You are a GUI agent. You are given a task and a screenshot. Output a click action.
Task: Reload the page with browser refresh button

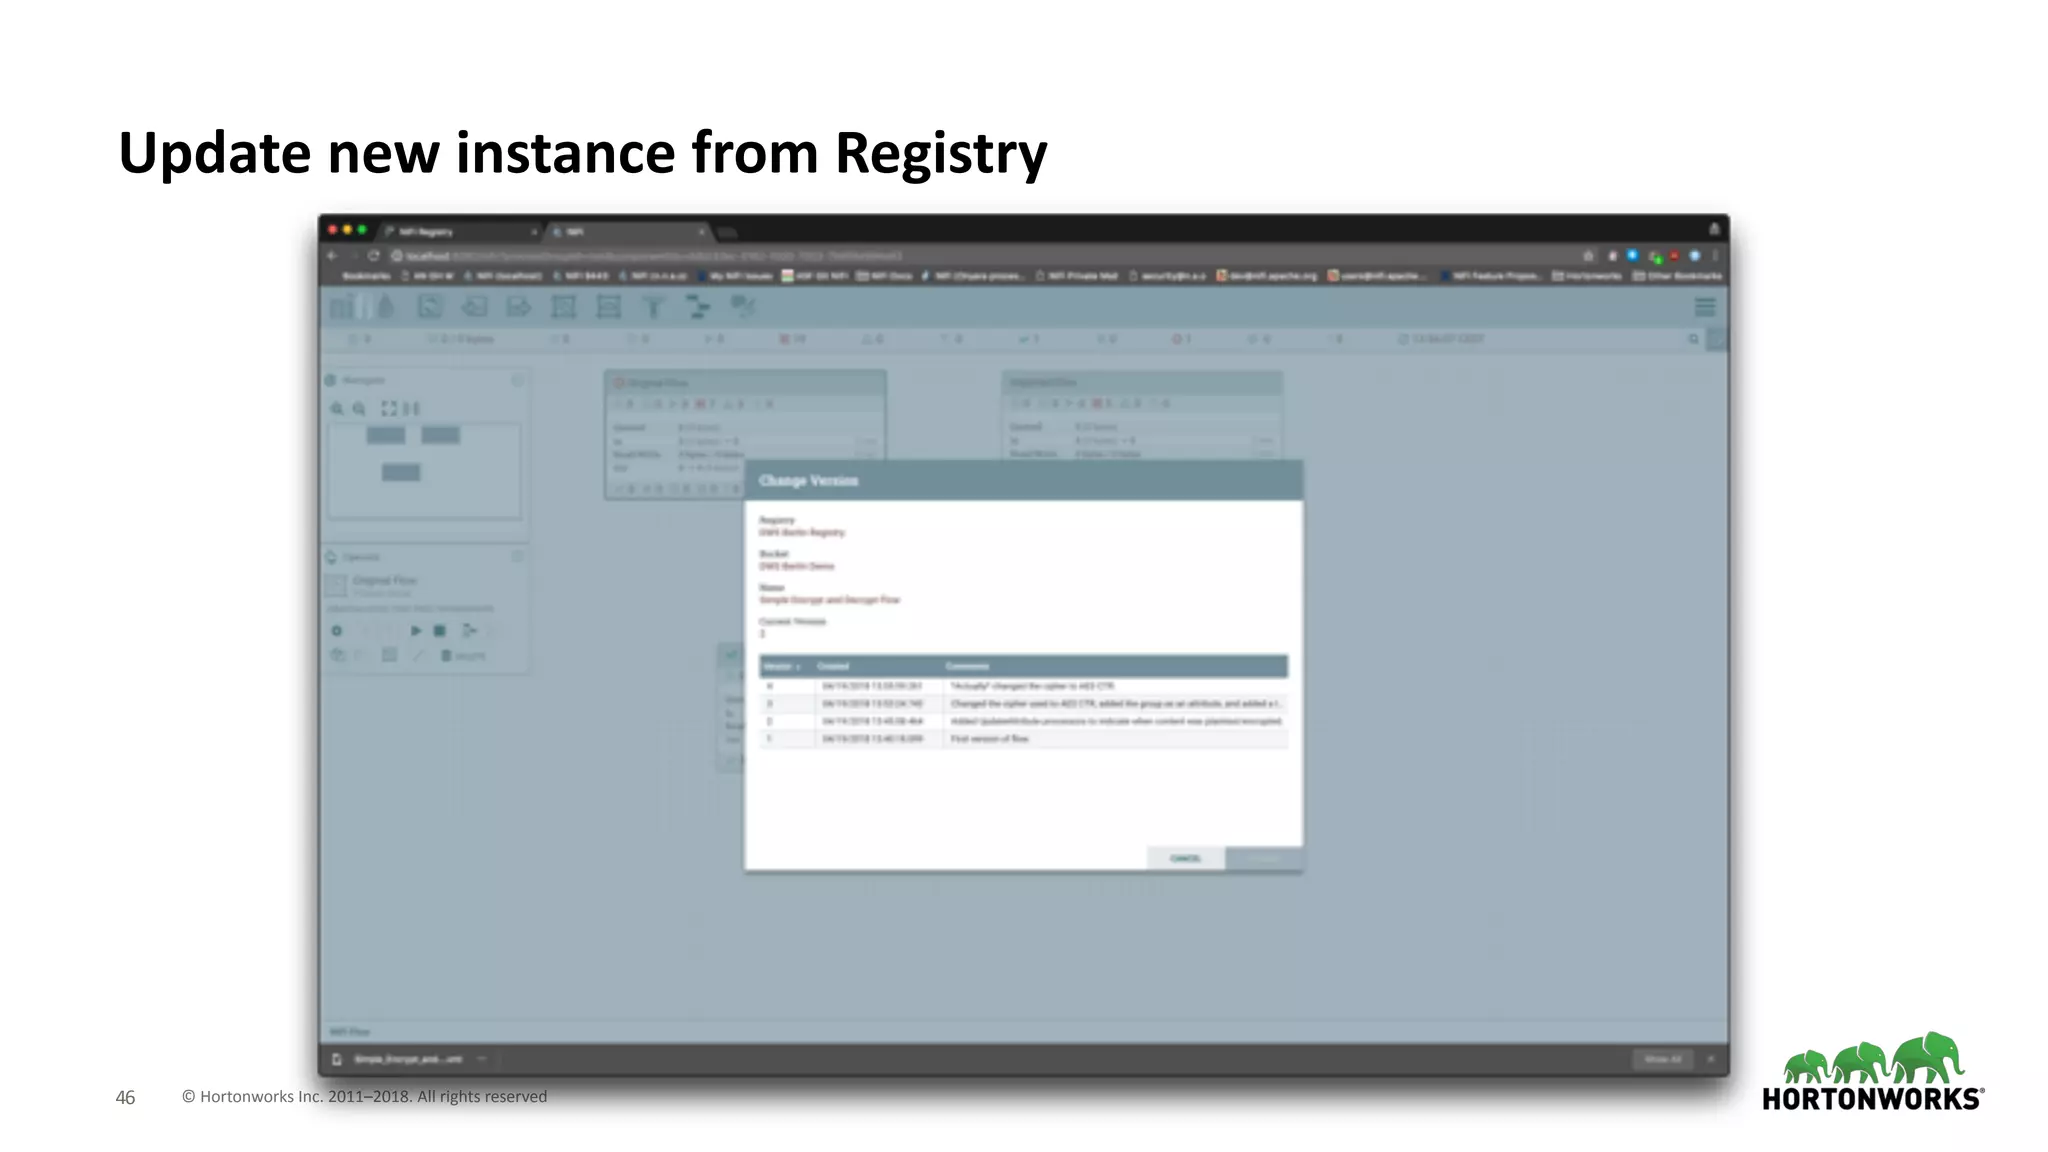pos(373,256)
